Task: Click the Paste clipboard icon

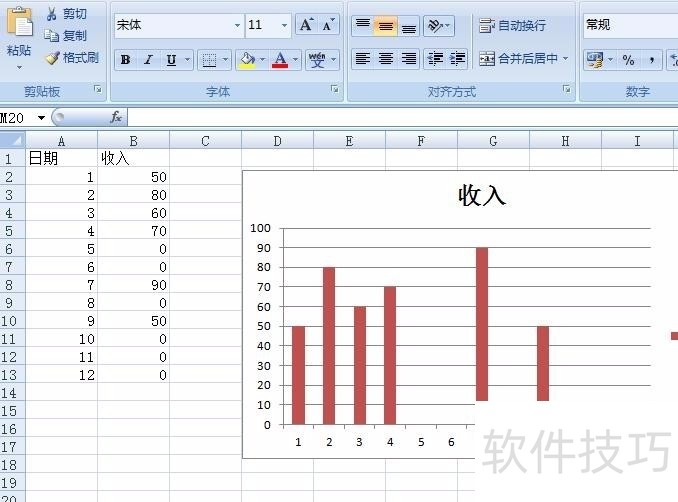Action: [x=19, y=22]
